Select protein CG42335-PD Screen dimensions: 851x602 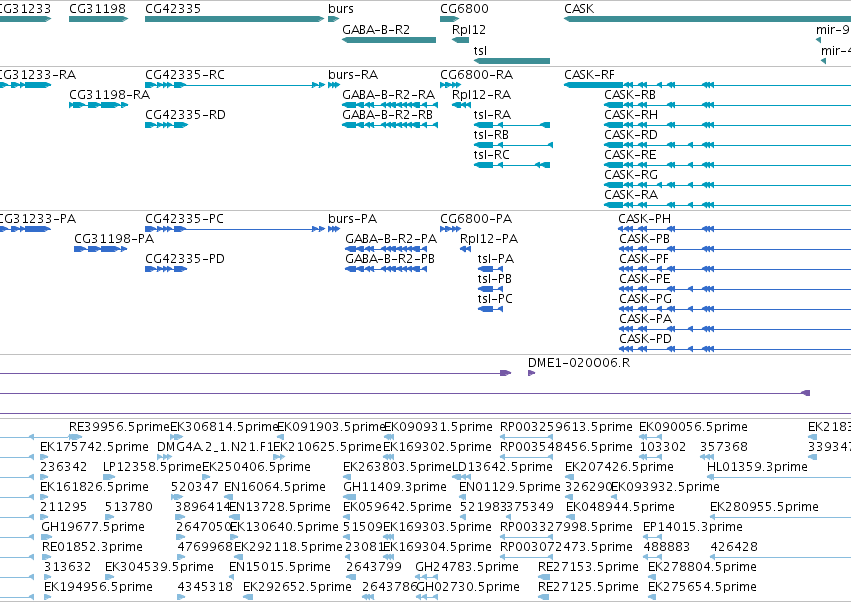(166, 269)
